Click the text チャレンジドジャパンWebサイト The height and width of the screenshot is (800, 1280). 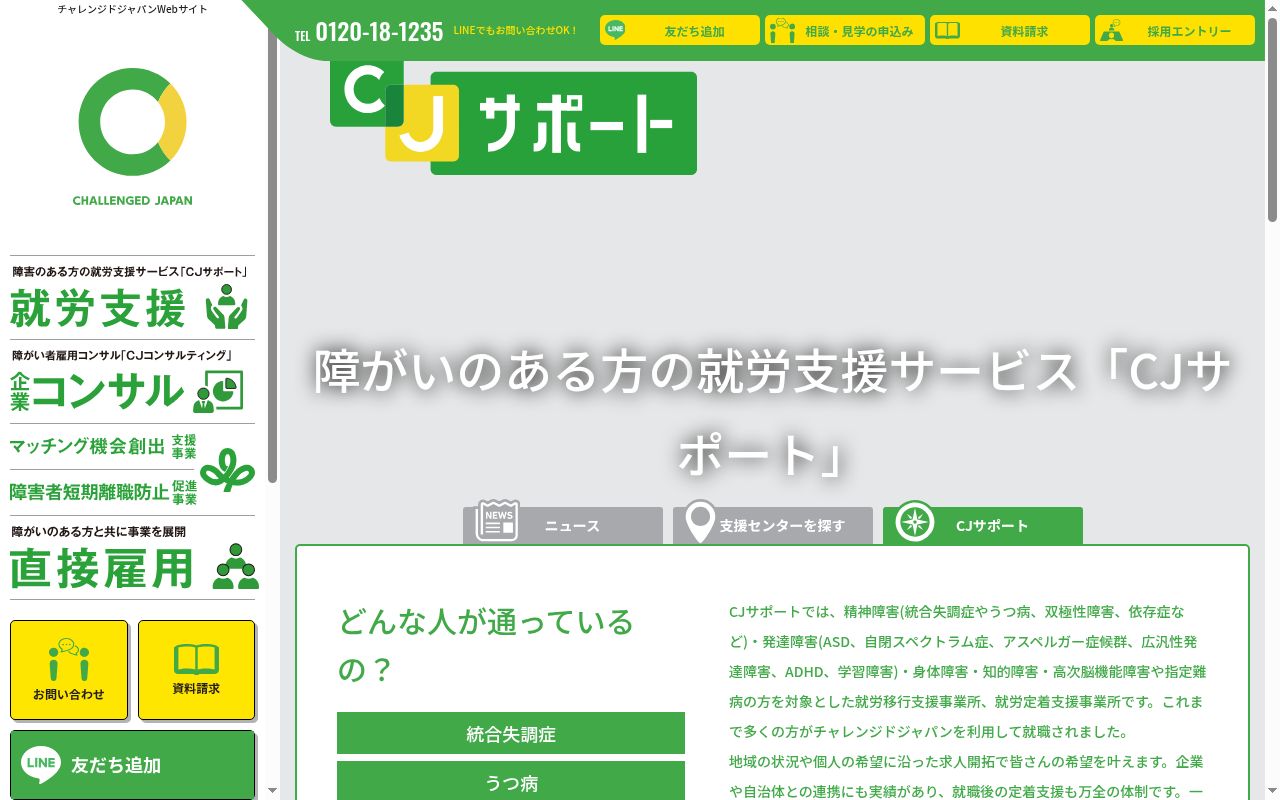[x=133, y=9]
